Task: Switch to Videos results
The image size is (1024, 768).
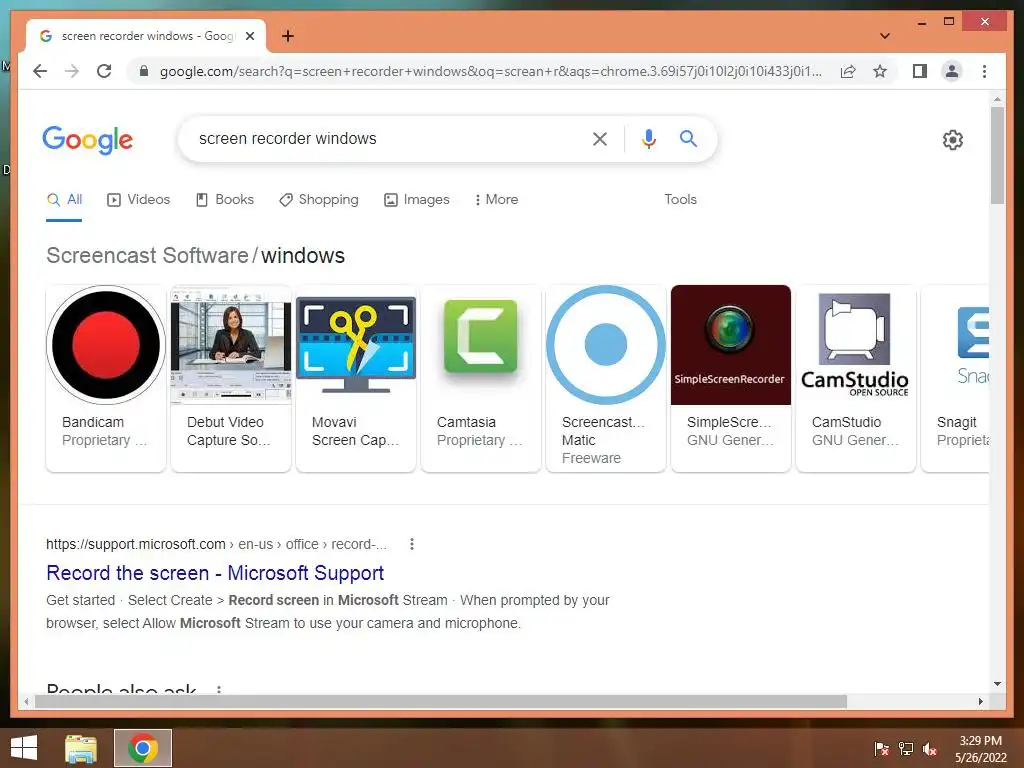Action: 138,200
